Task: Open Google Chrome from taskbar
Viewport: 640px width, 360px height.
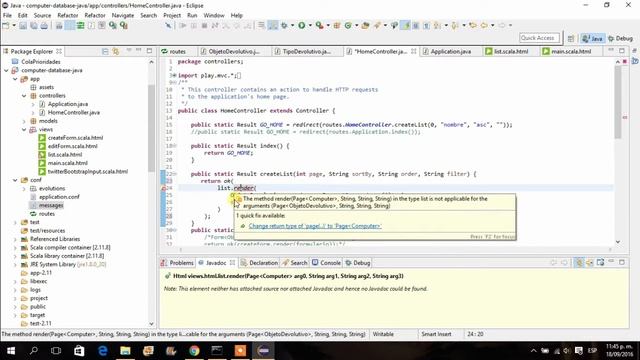Action: pyautogui.click(x=194, y=351)
